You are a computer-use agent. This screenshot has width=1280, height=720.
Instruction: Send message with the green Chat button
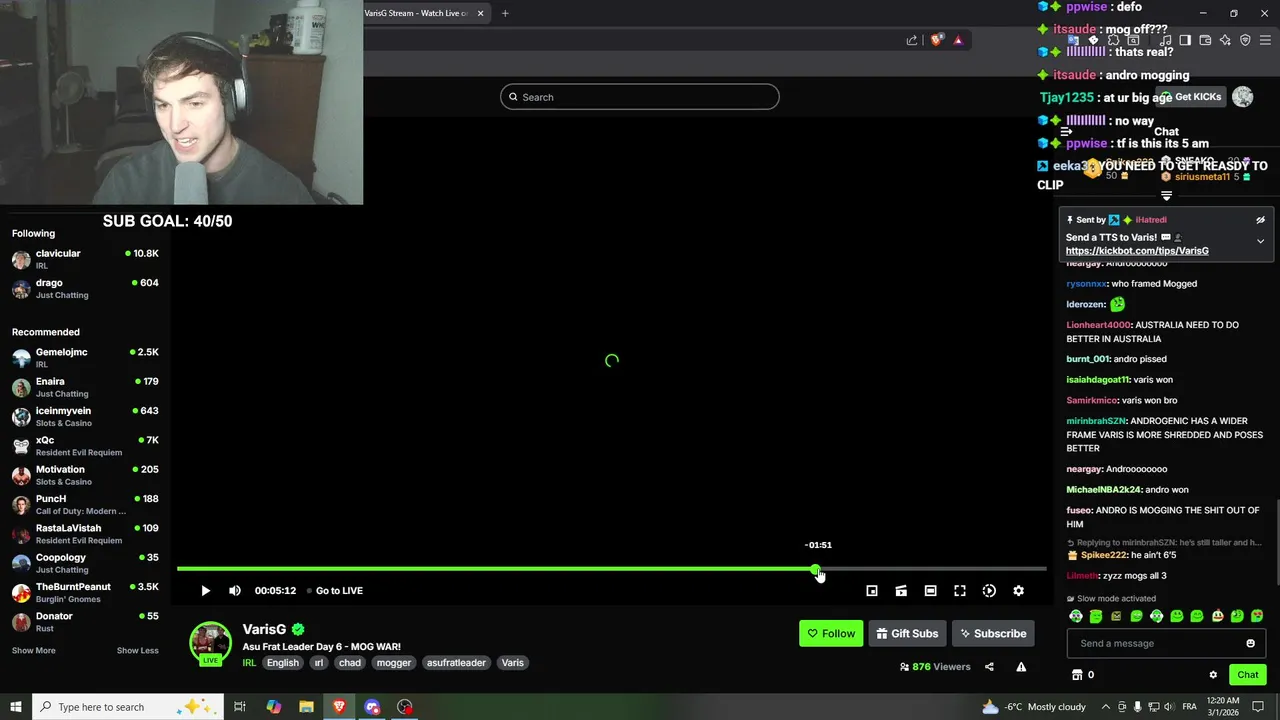1247,675
